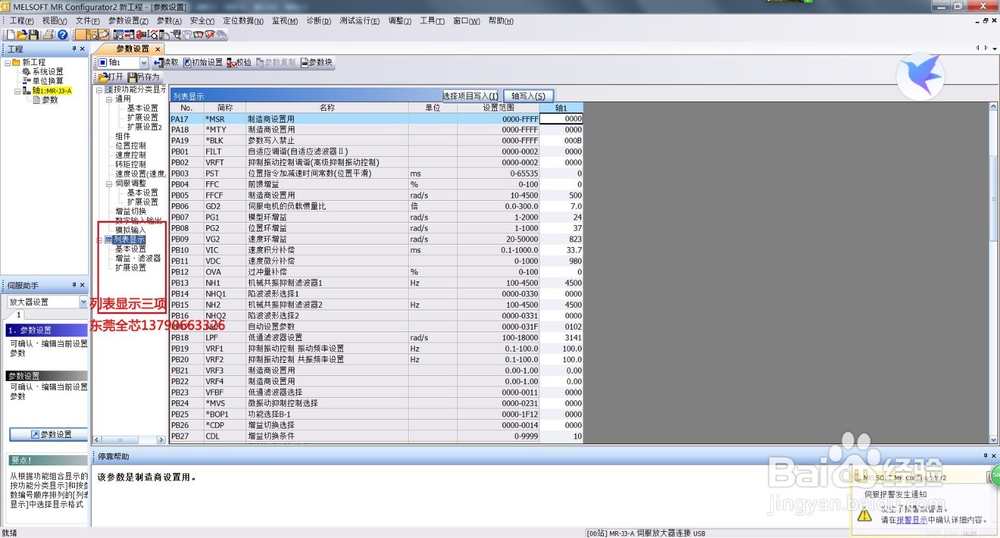Collapse the 轴1:MR-J3-A tree node

(x=17, y=91)
